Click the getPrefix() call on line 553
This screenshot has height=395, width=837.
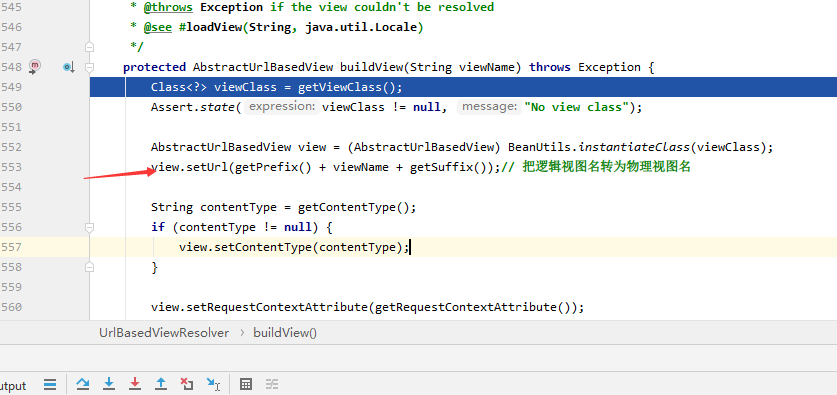(x=273, y=167)
